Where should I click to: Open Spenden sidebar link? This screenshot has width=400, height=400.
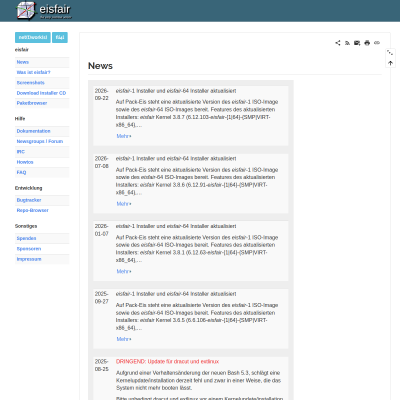[26, 238]
